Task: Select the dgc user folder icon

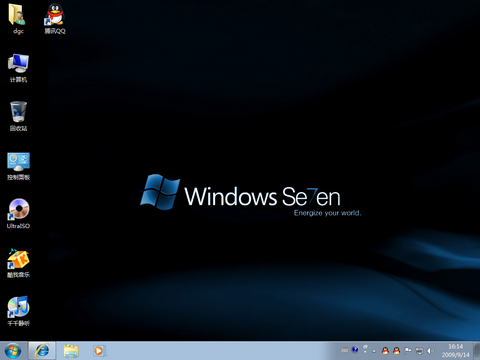Action: click(x=18, y=19)
